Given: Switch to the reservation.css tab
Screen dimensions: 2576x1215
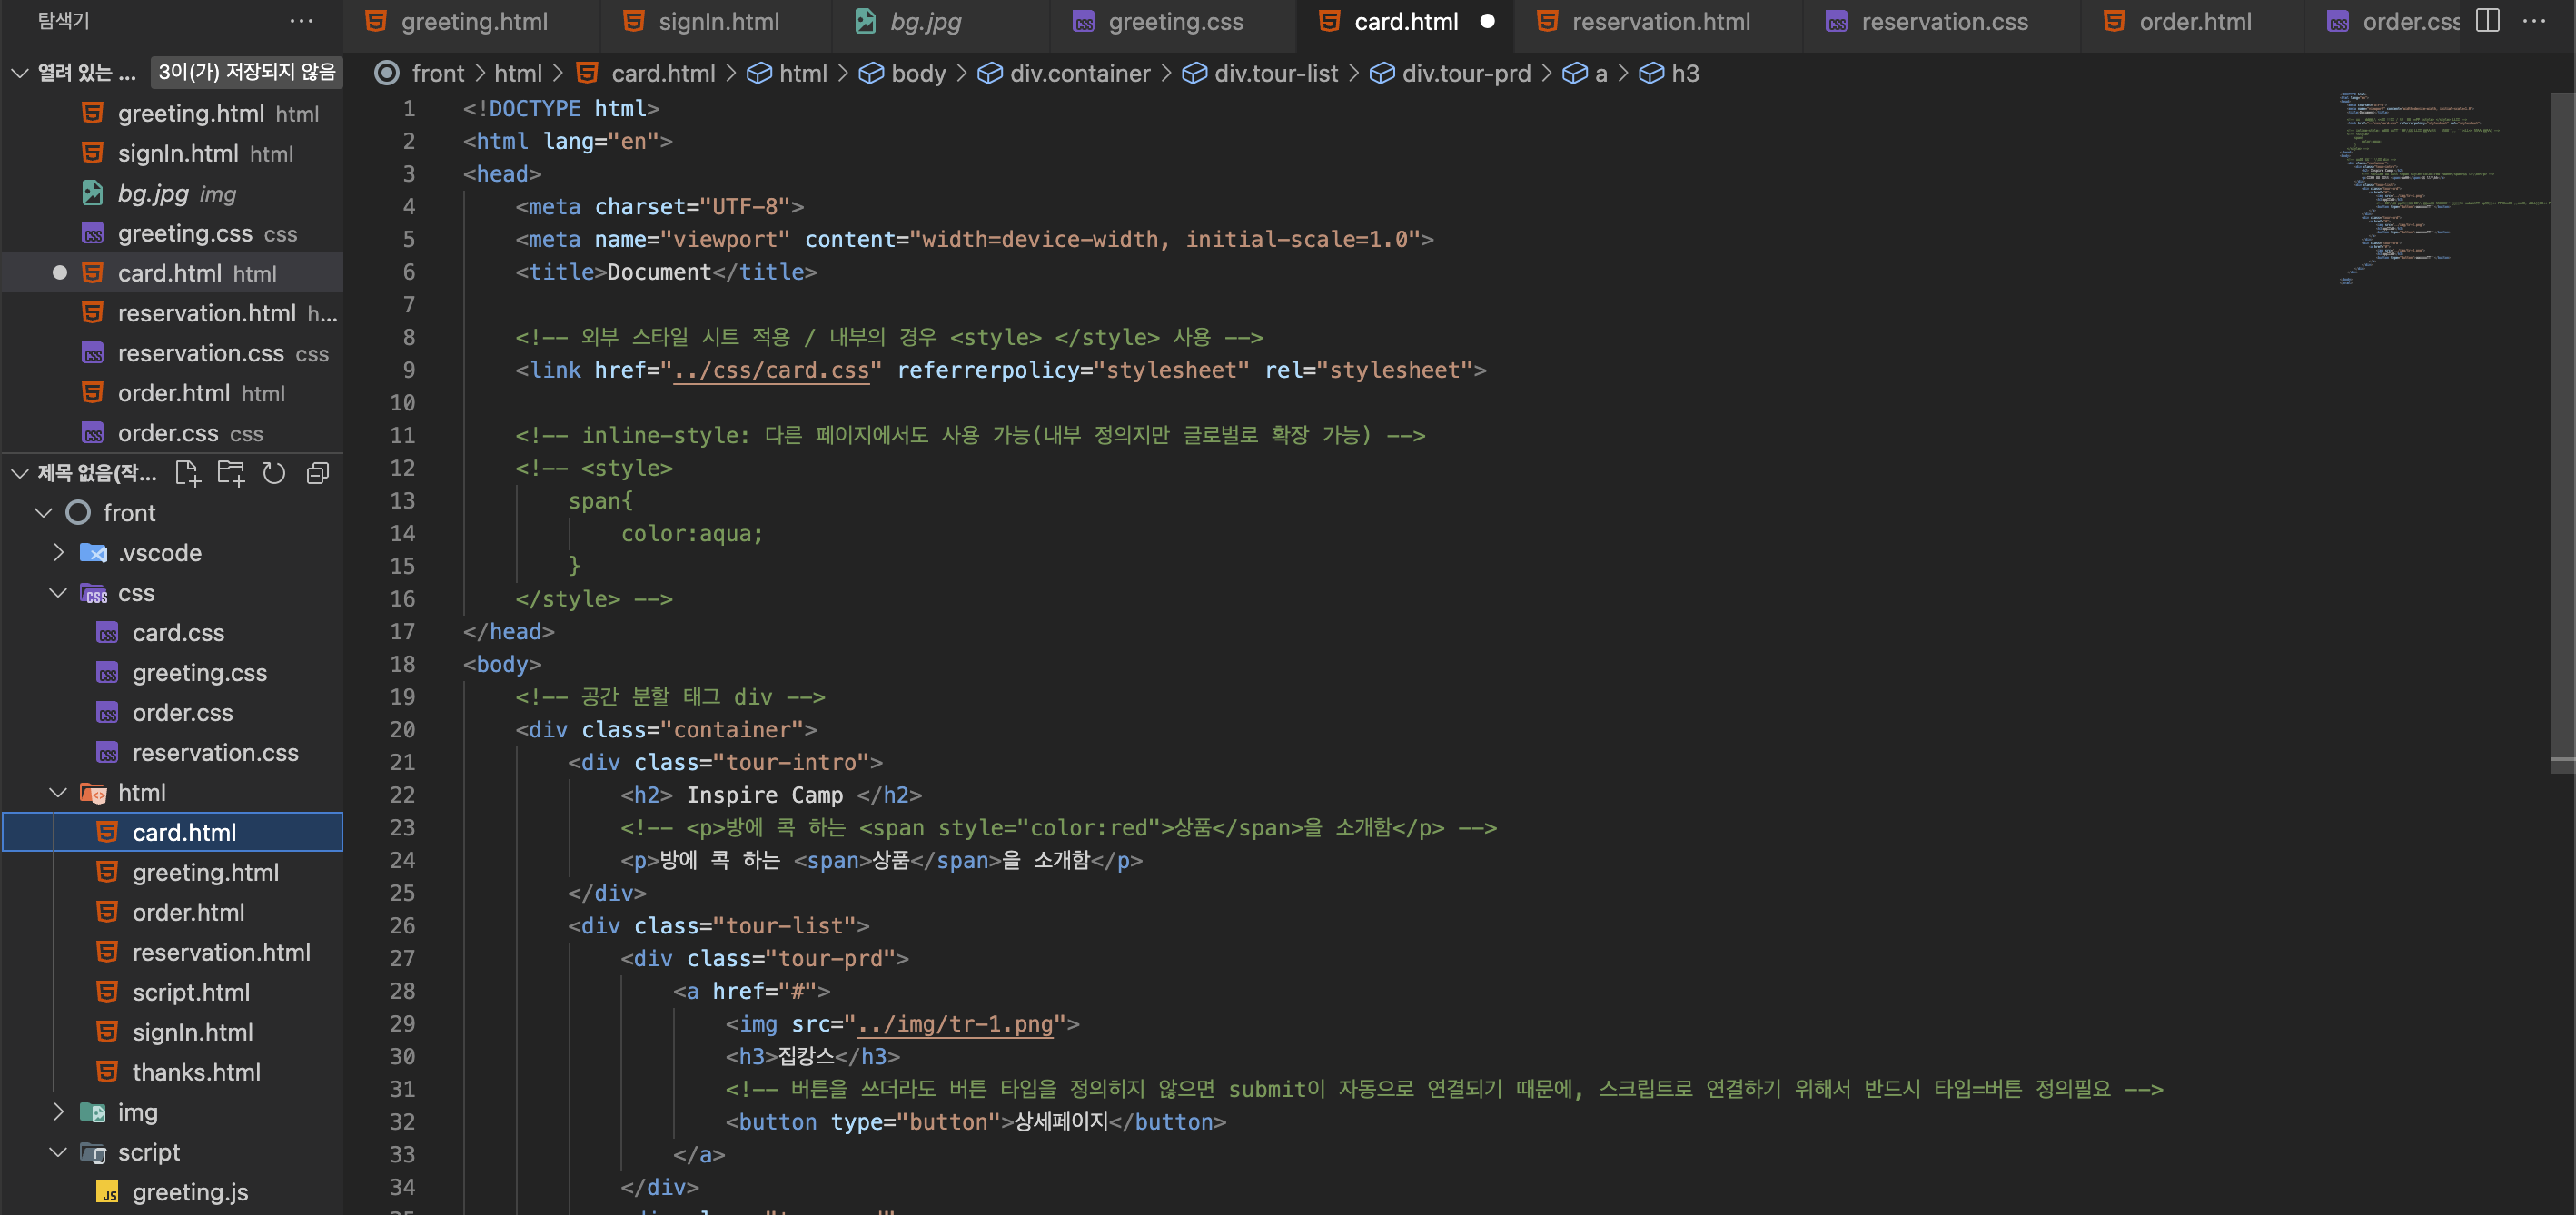Looking at the screenshot, I should [x=1943, y=22].
